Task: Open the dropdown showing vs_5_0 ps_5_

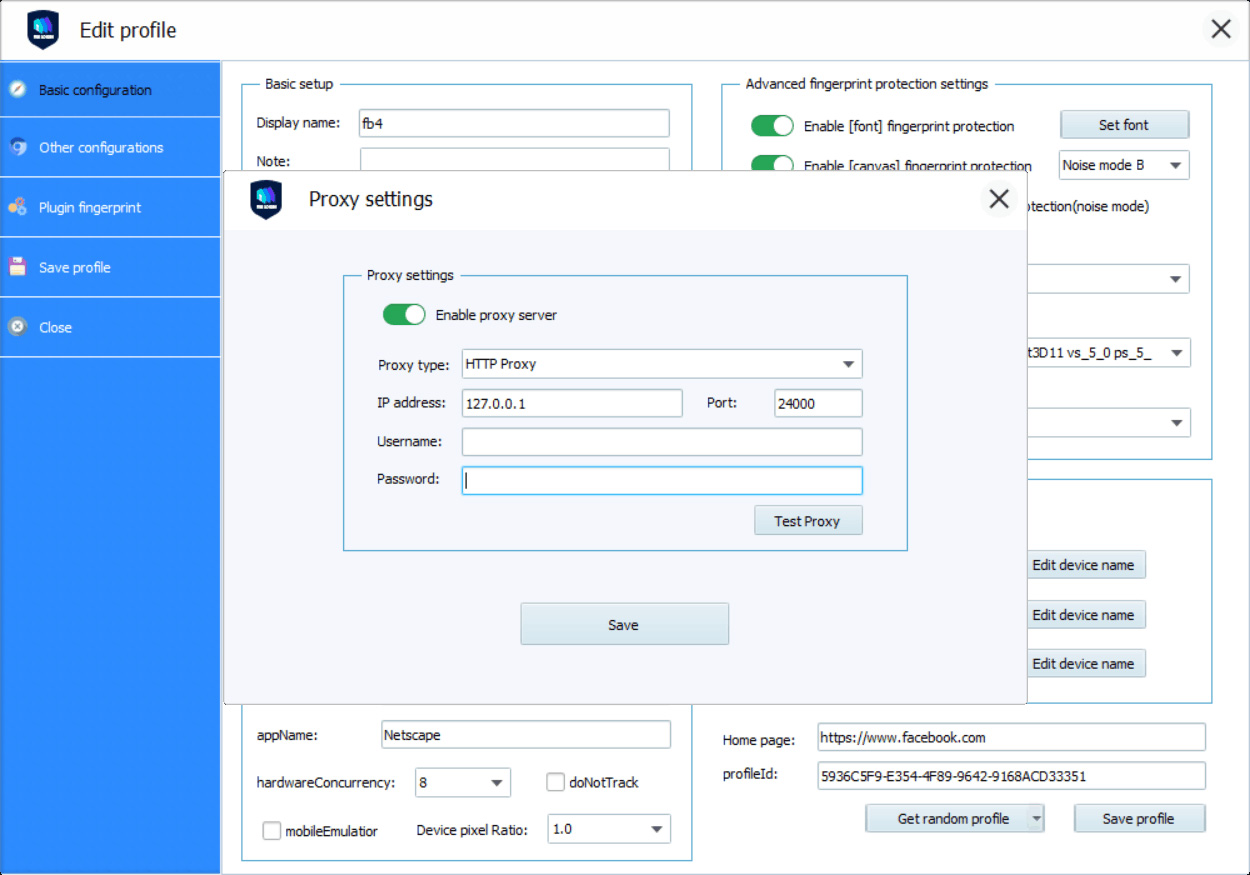Action: click(1109, 353)
